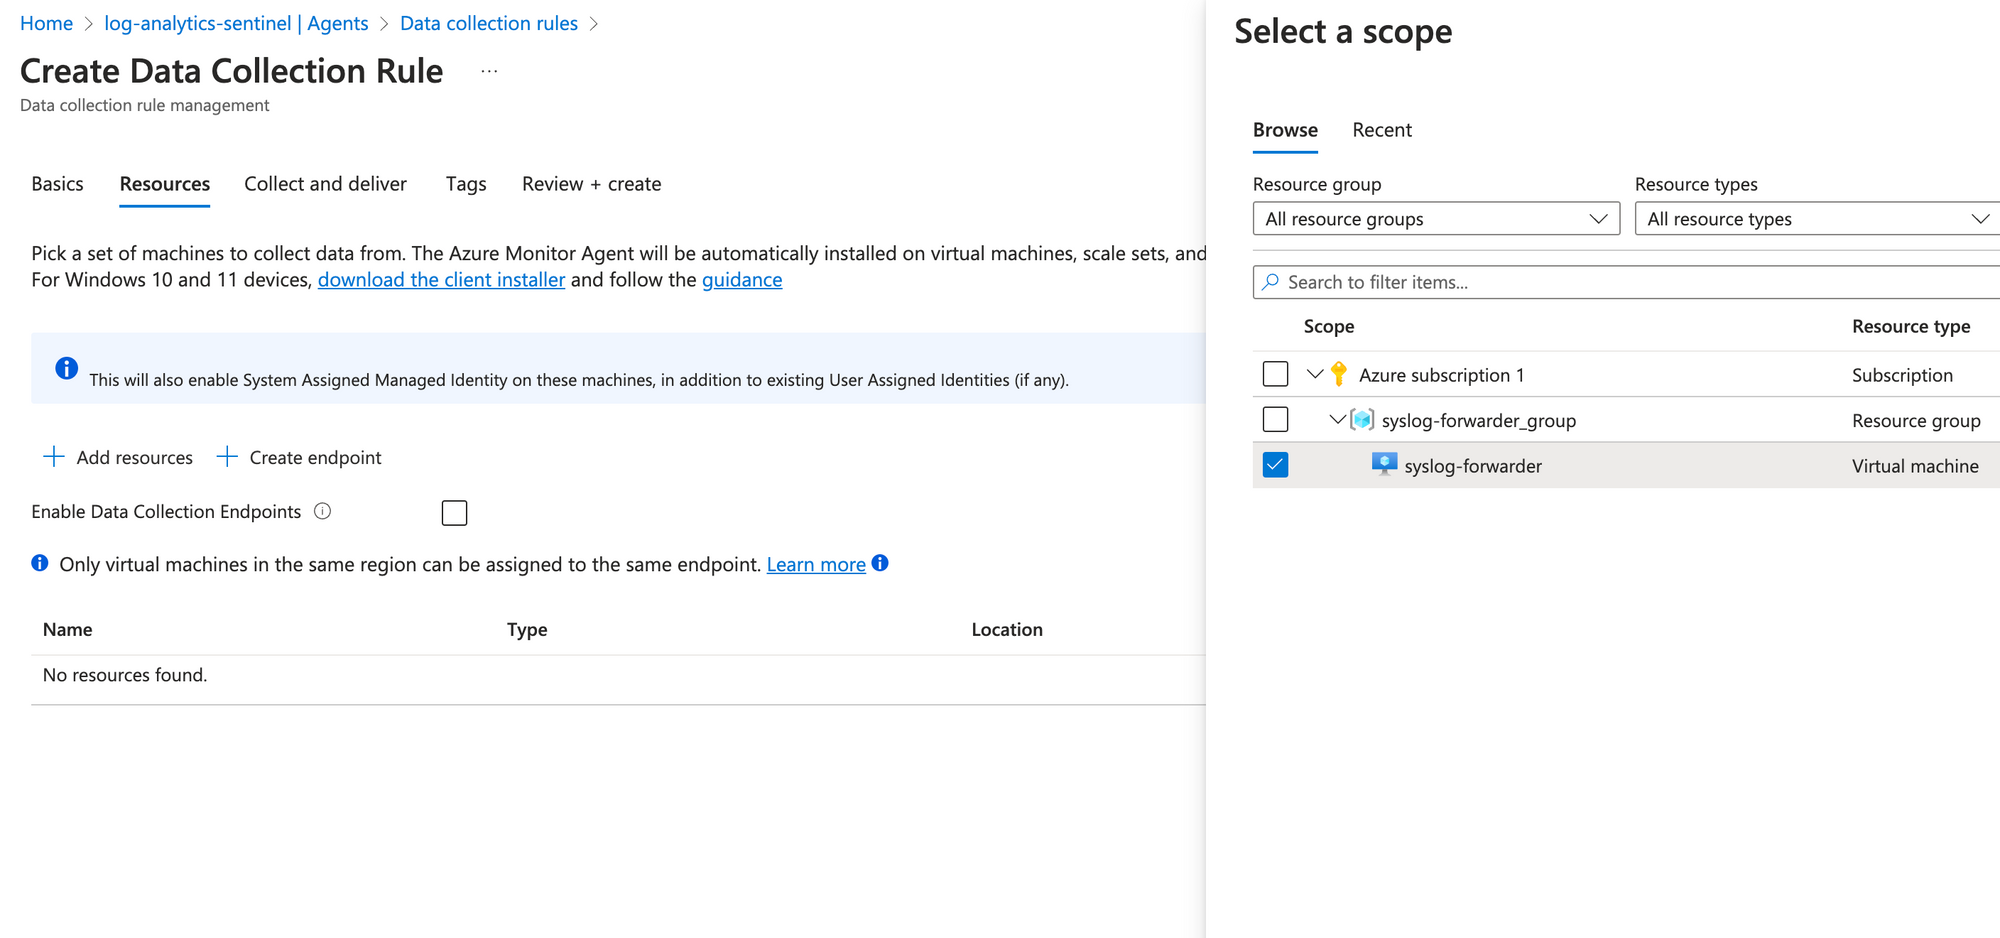Select the Azure subscription 1 row label

[x=1442, y=375]
